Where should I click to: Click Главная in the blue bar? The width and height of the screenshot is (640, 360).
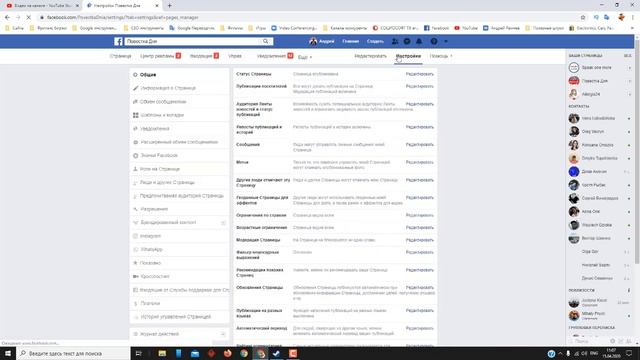pos(351,41)
